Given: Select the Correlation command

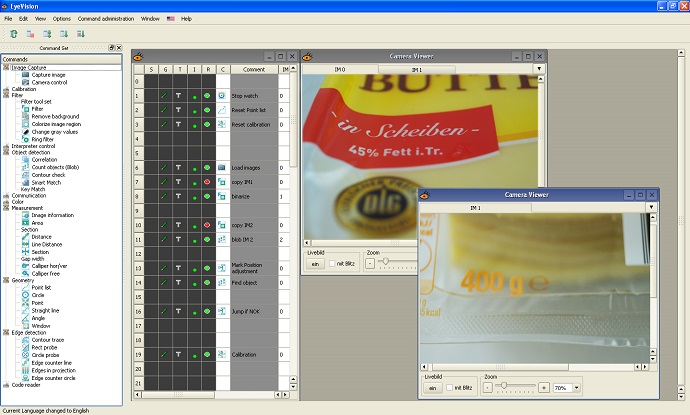Looking at the screenshot, I should [x=44, y=160].
